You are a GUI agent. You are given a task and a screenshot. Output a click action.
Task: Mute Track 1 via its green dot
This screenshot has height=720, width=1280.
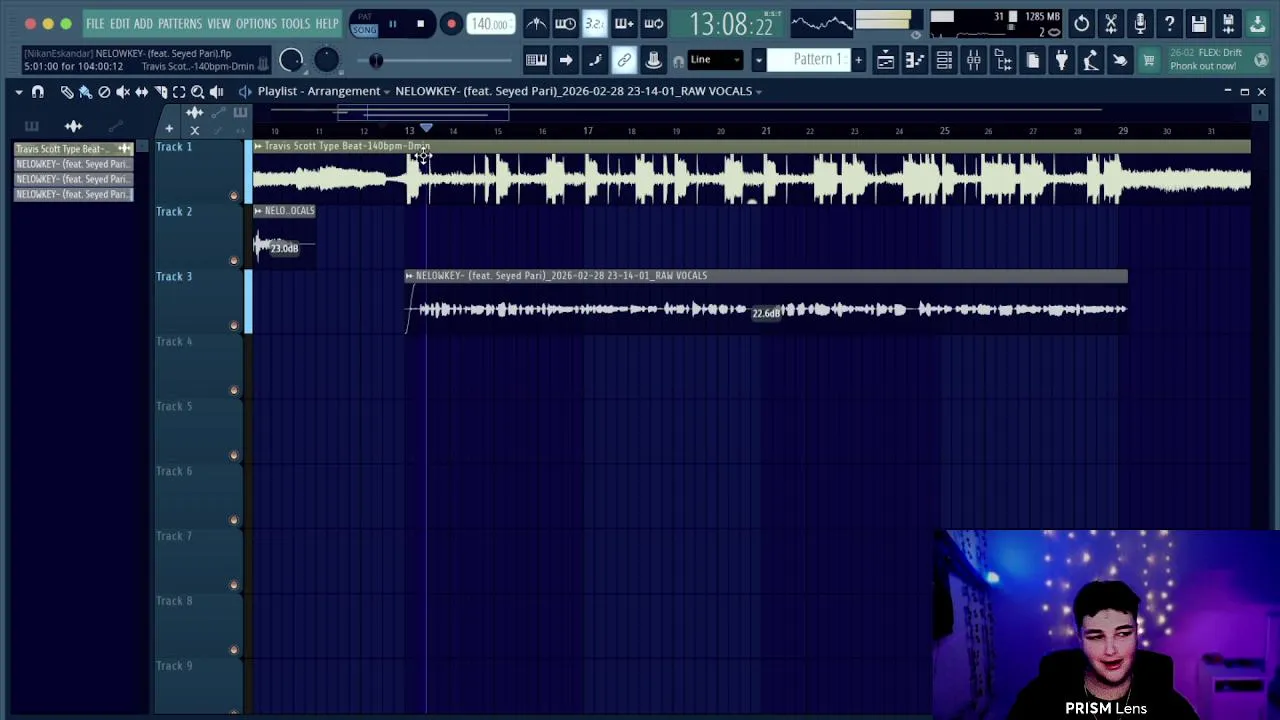click(x=234, y=196)
